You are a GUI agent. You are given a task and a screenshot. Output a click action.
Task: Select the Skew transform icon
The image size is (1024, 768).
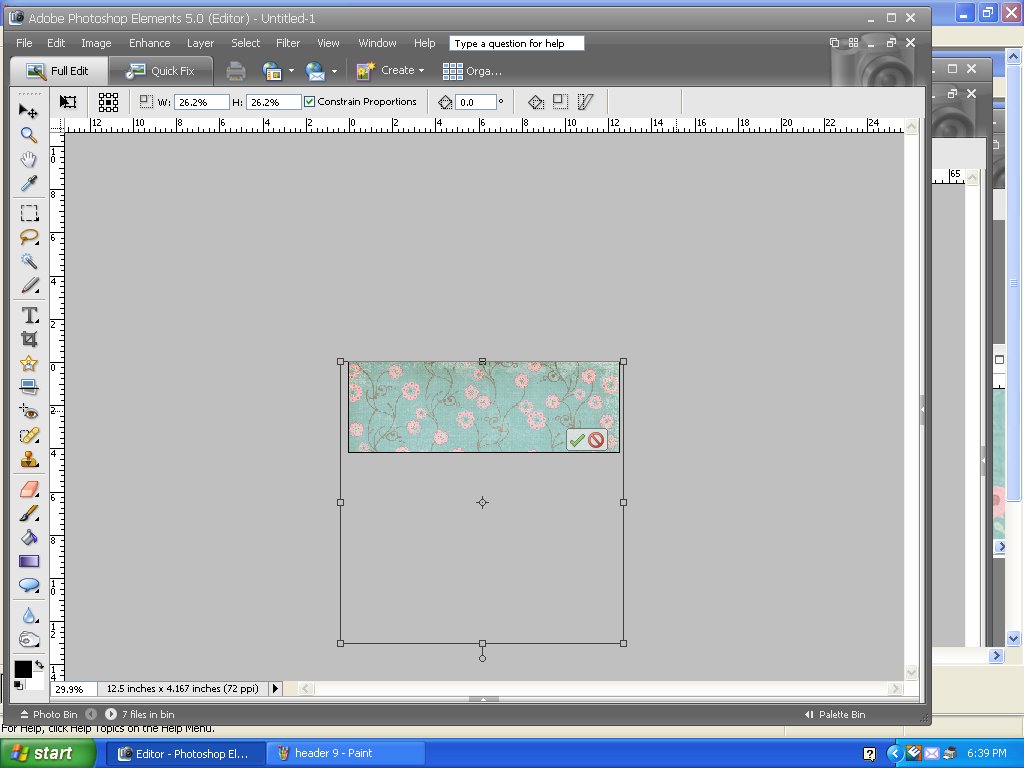tap(585, 102)
